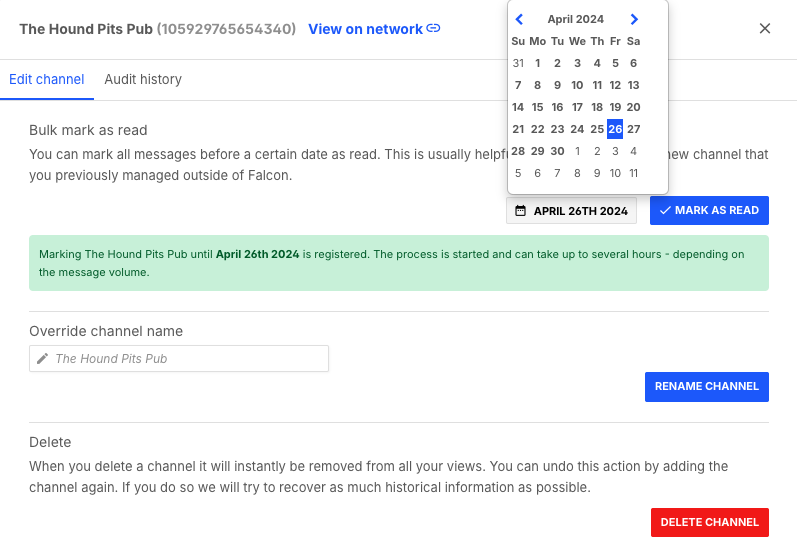Image resolution: width=797 pixels, height=555 pixels.
Task: Select April 26 highlighted in calendar
Action: [x=615, y=129]
